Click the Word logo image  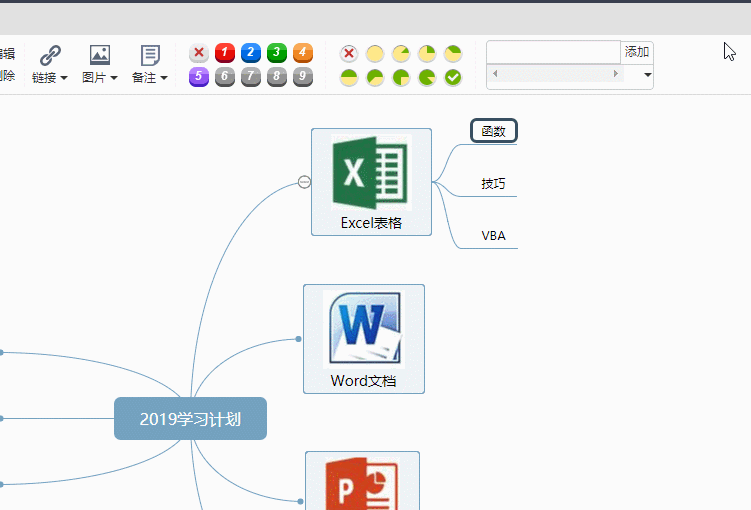(364, 329)
